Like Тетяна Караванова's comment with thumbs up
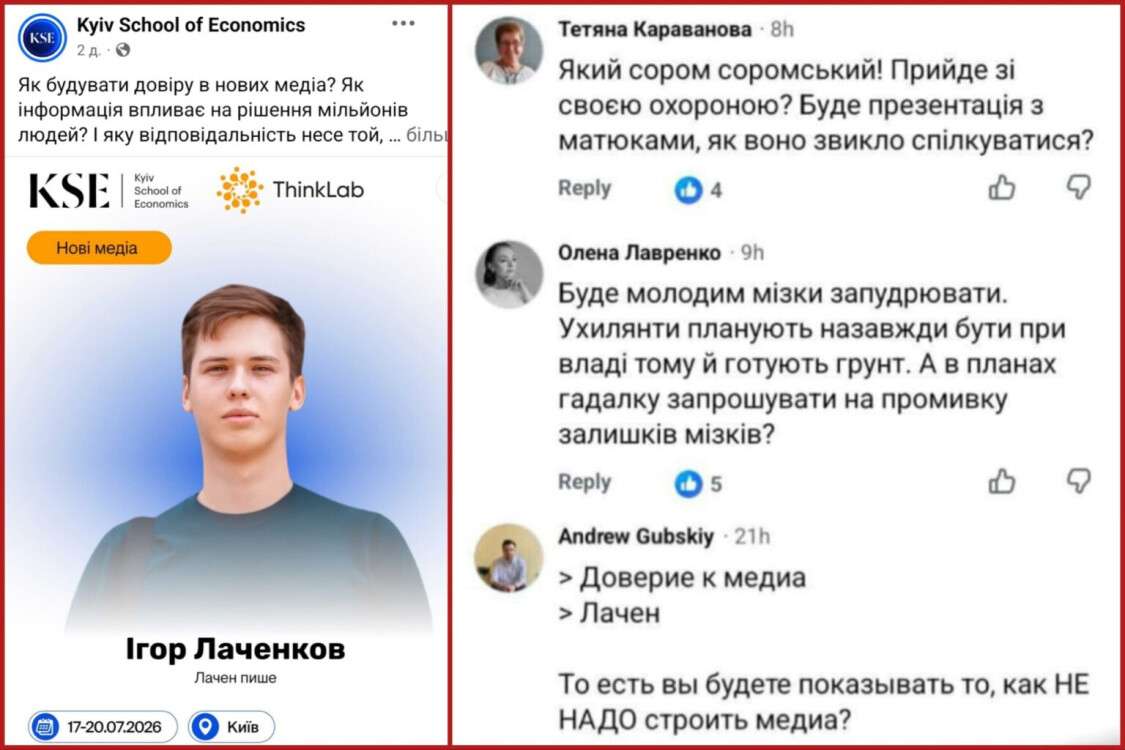The image size is (1125, 750). click(1002, 187)
